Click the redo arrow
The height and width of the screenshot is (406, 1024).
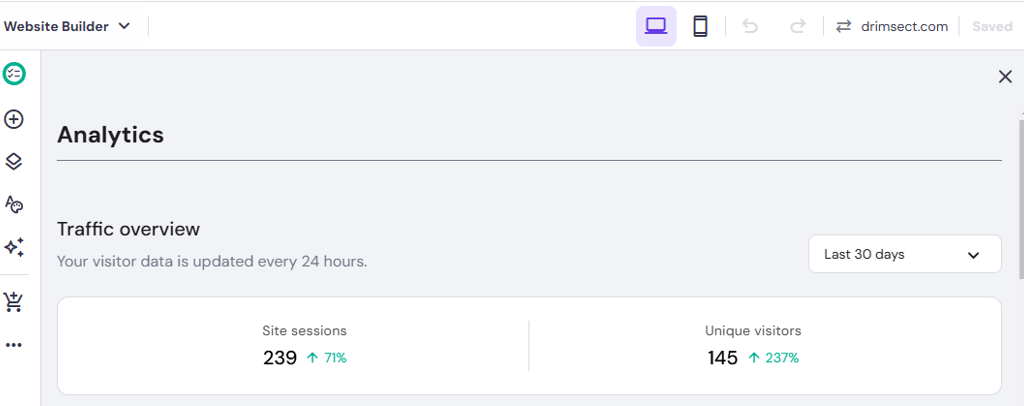797,26
